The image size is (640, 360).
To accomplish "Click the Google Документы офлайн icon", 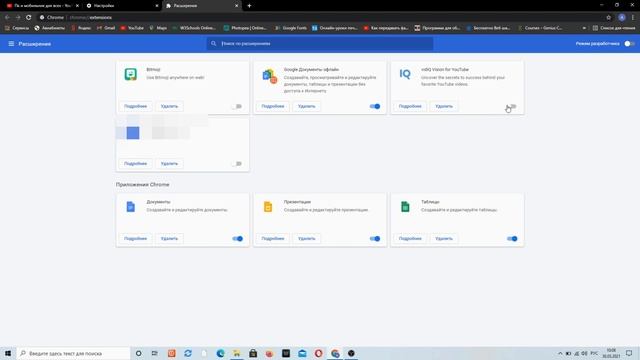I will 269,76.
